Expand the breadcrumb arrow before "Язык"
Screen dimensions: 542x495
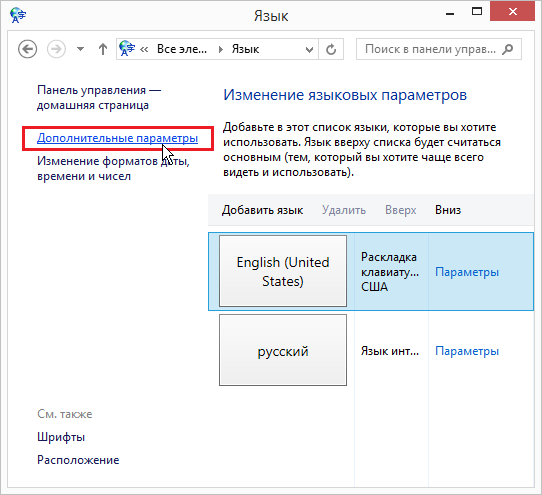pos(221,49)
